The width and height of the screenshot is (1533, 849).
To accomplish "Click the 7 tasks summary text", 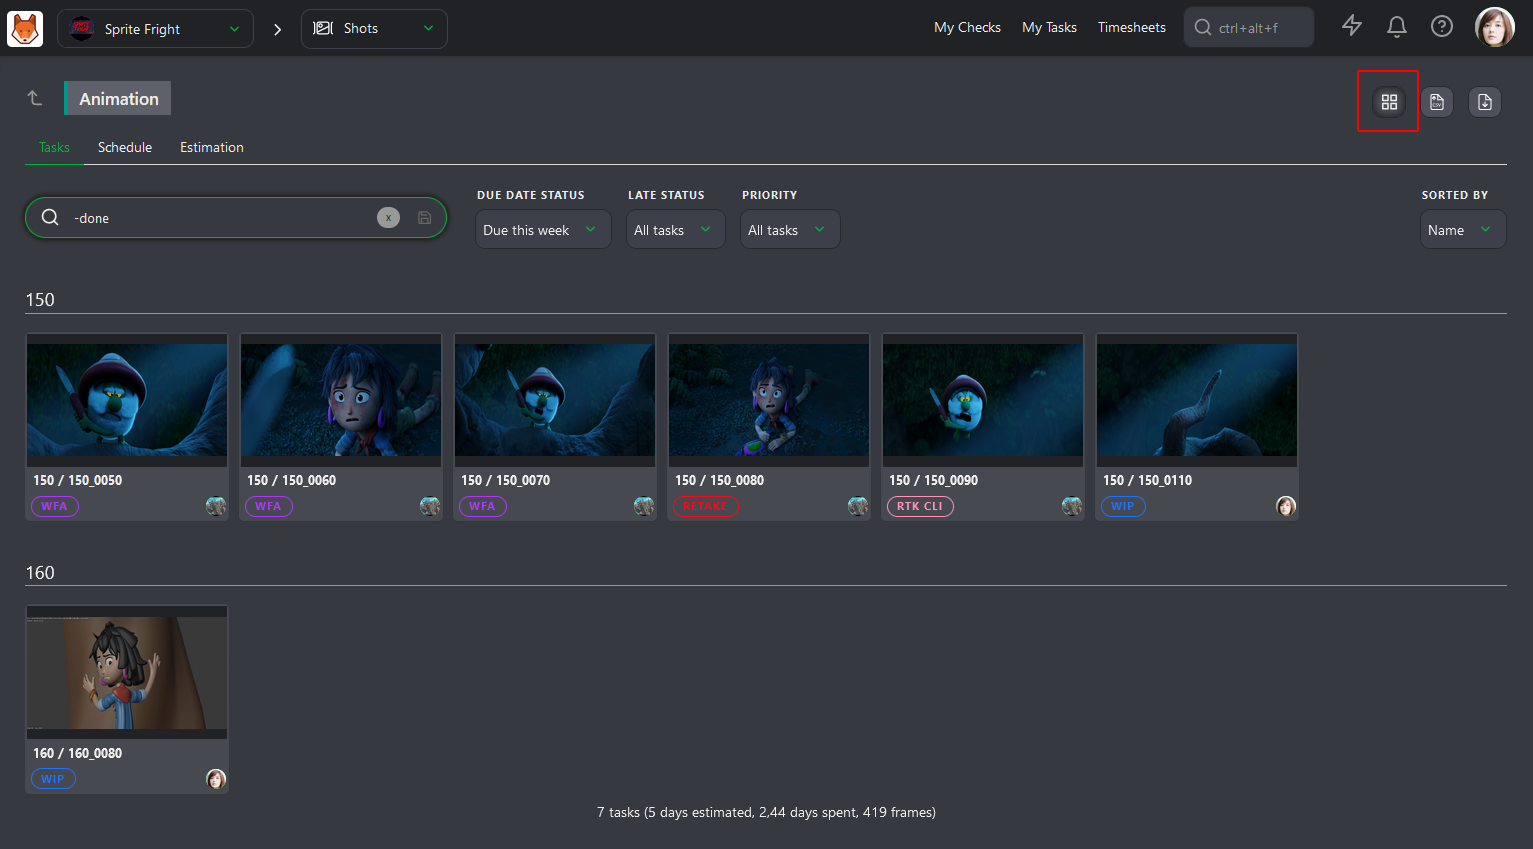I will pyautogui.click(x=766, y=812).
